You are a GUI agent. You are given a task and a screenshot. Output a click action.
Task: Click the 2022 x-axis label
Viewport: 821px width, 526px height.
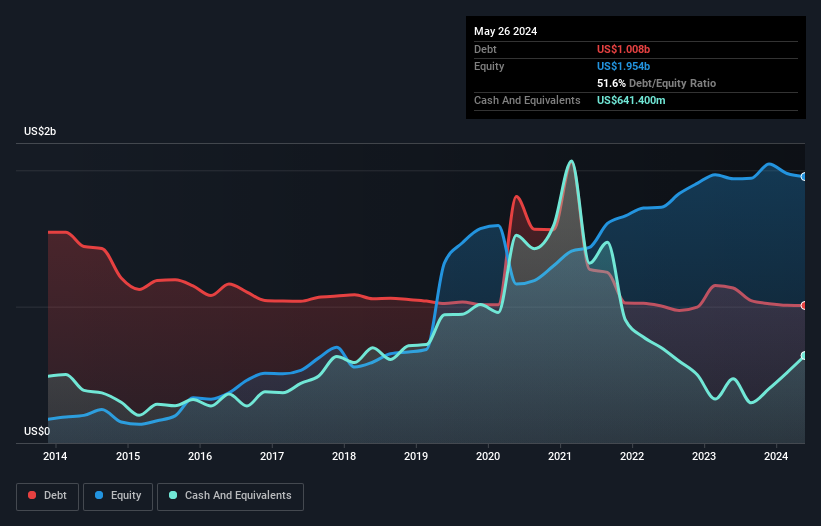click(x=632, y=457)
